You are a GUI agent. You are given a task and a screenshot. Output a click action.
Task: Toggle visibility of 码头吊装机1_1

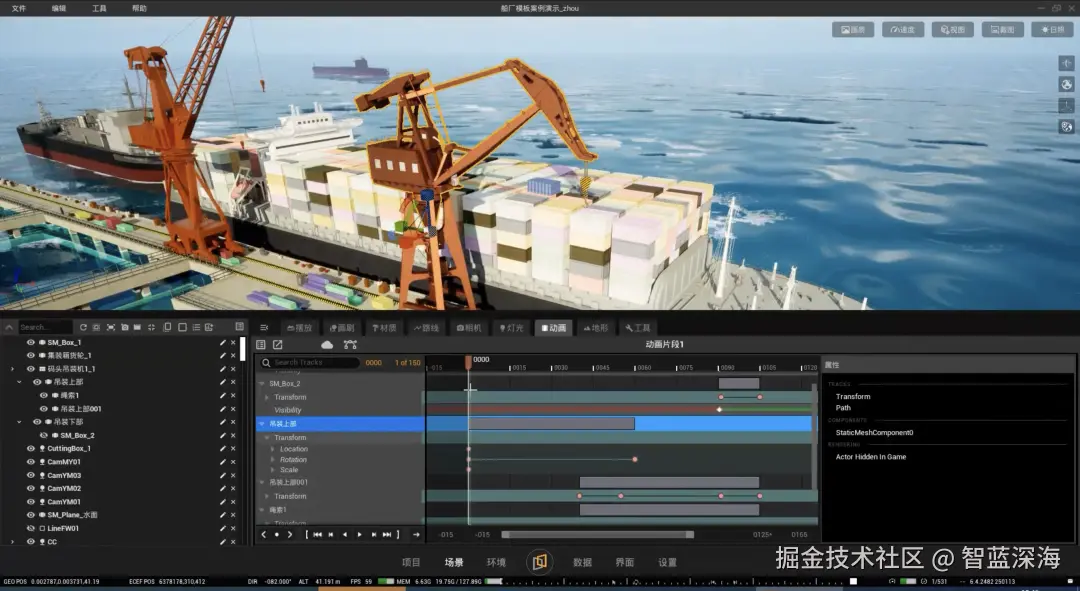click(x=30, y=369)
